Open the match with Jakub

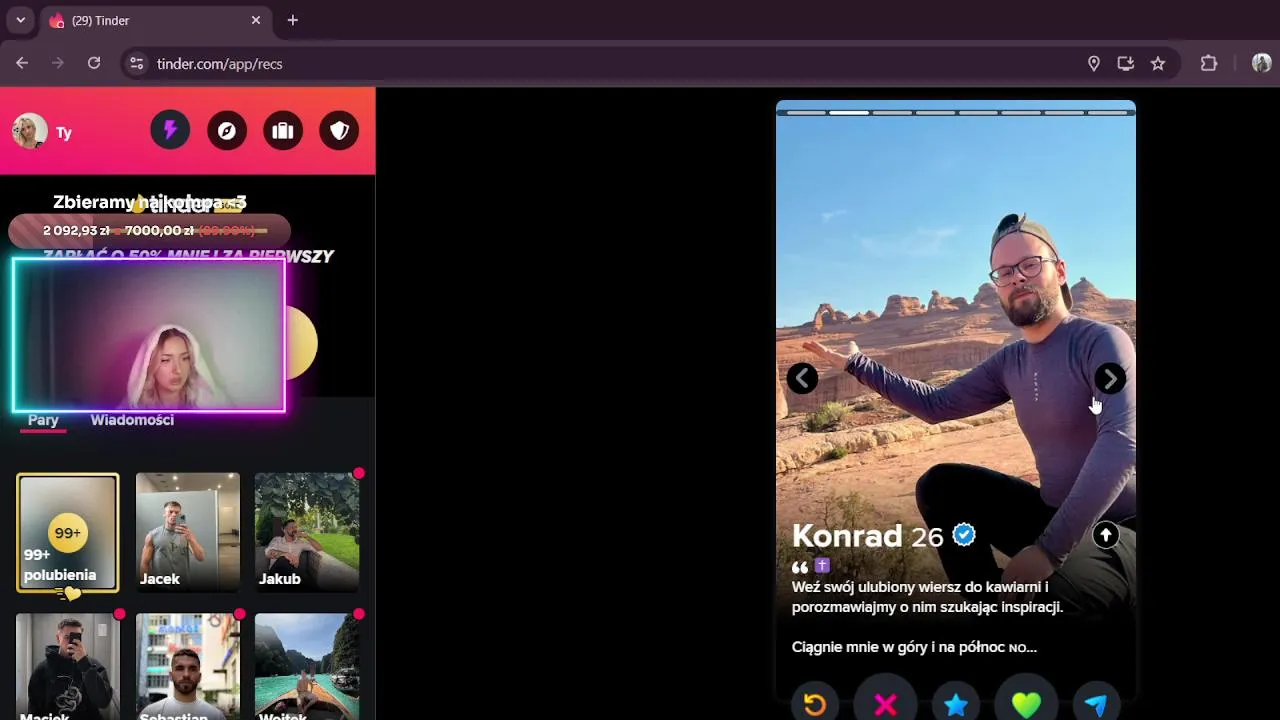[x=307, y=533]
